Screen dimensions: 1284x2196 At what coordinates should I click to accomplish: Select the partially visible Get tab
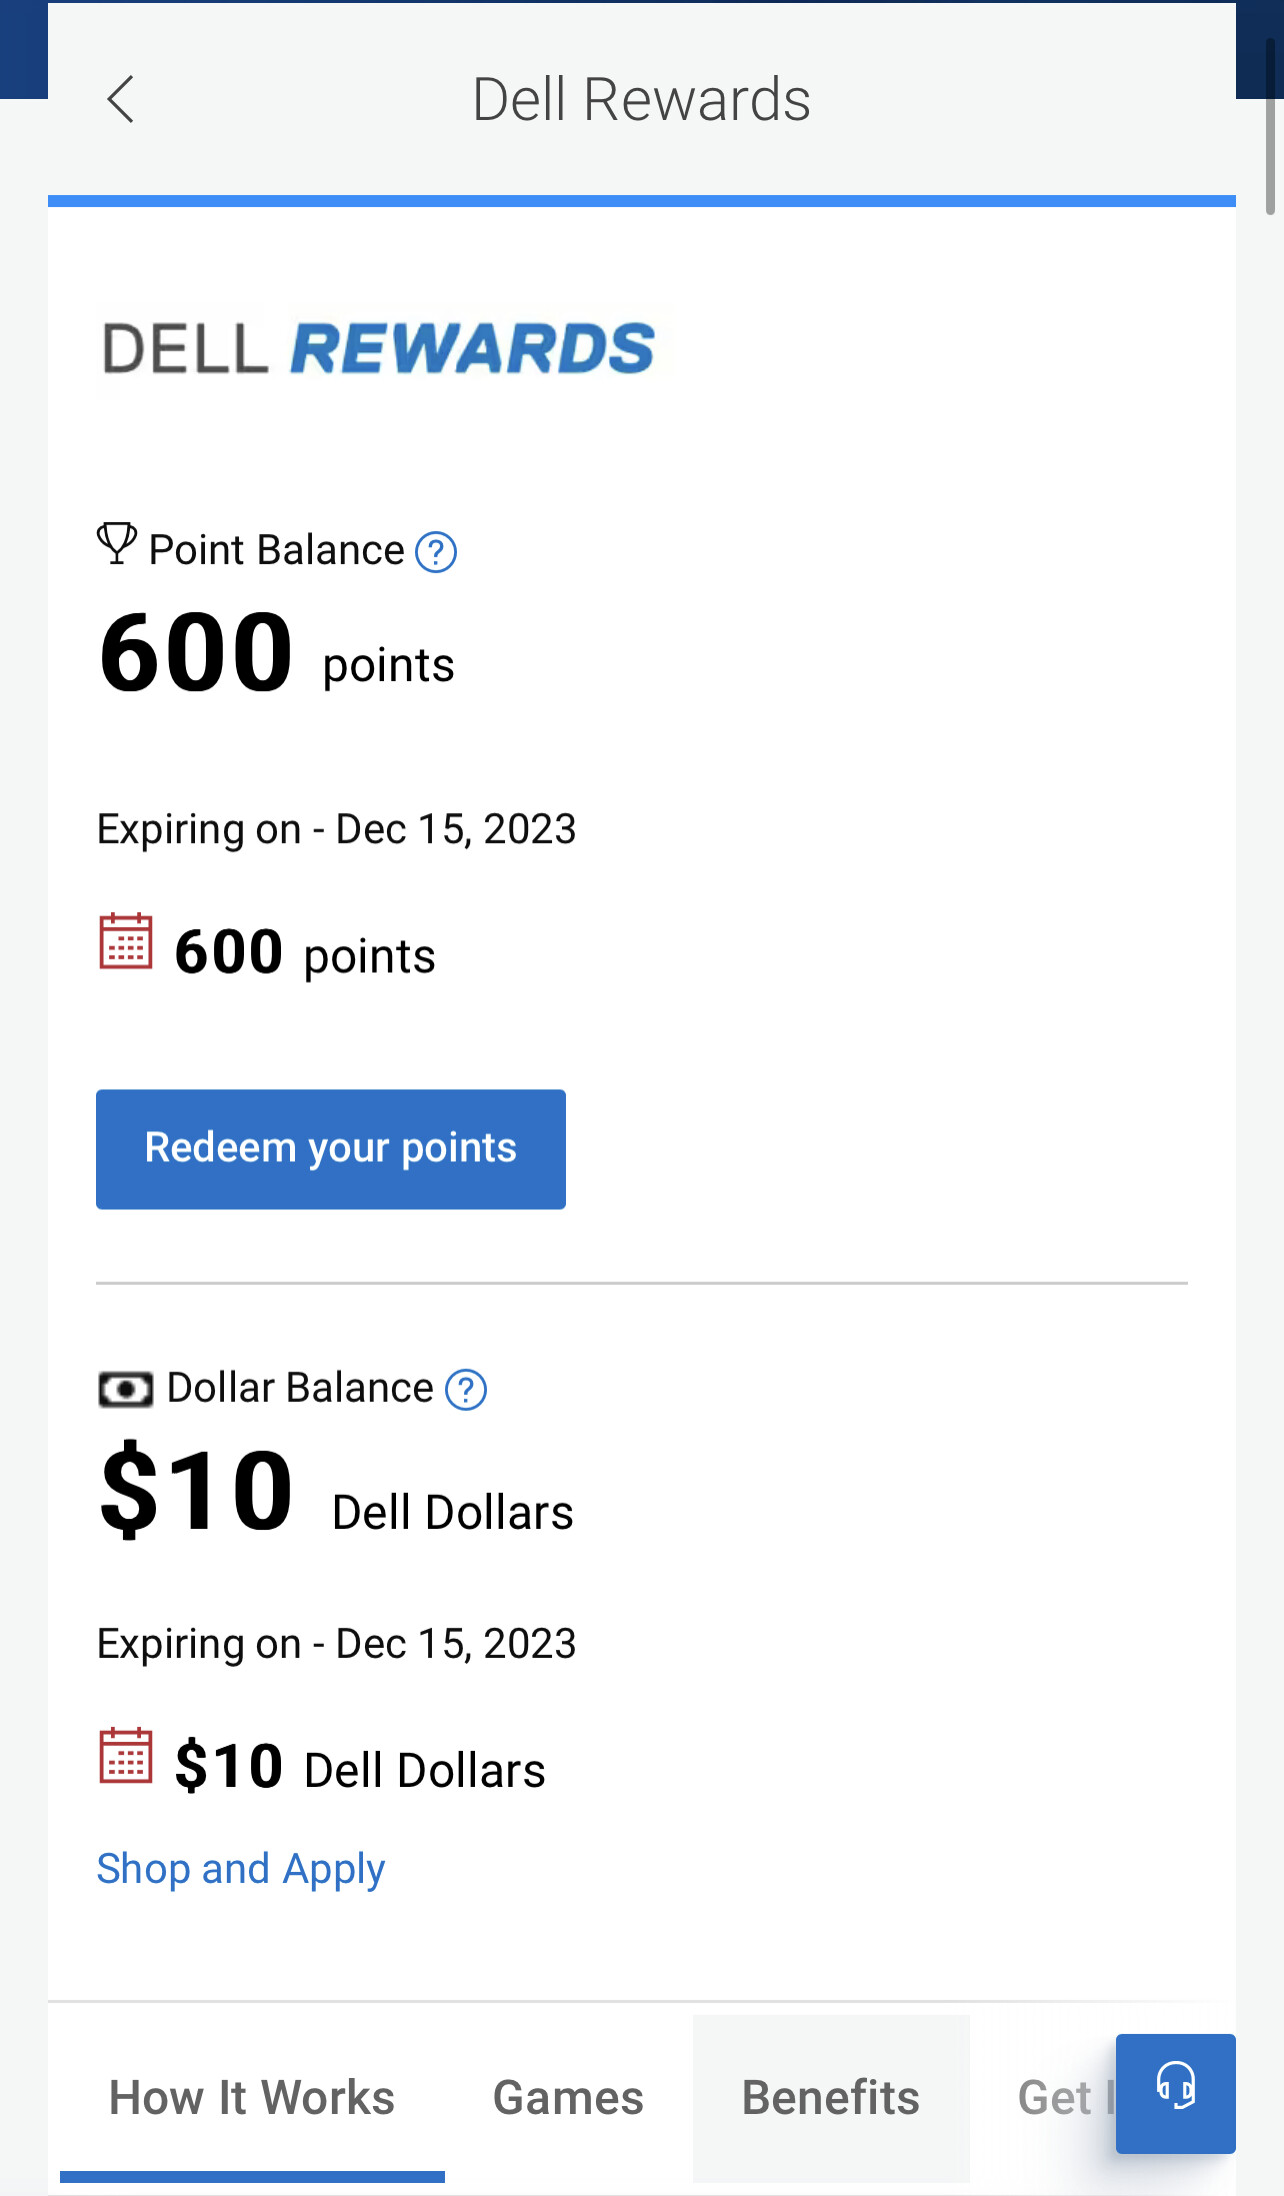point(1056,2097)
